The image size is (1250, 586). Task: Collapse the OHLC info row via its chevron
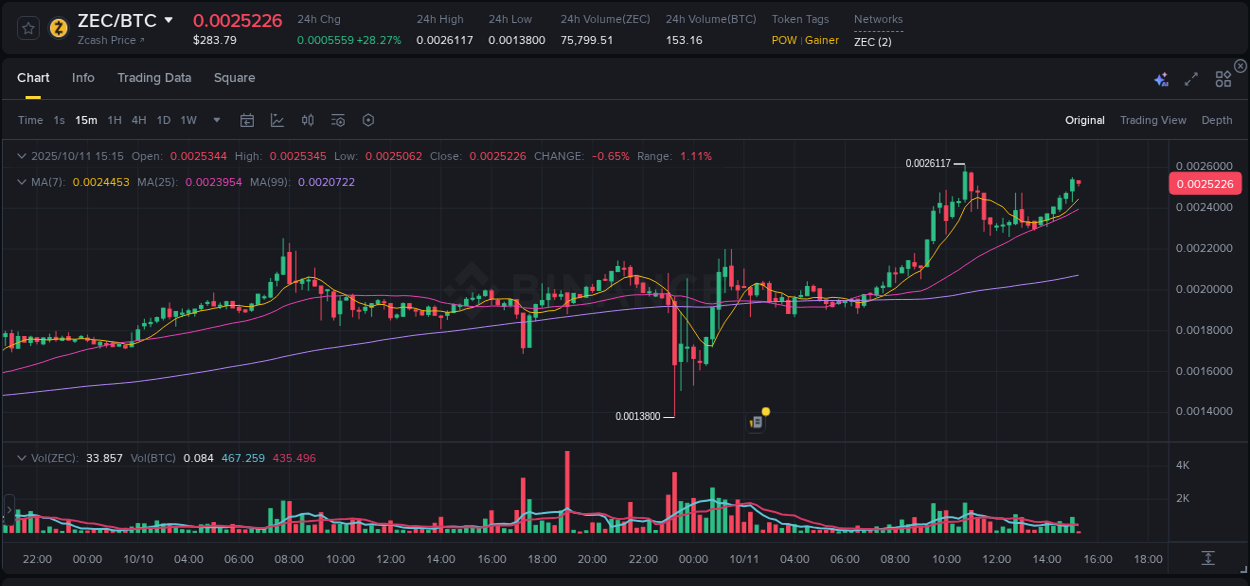21,156
